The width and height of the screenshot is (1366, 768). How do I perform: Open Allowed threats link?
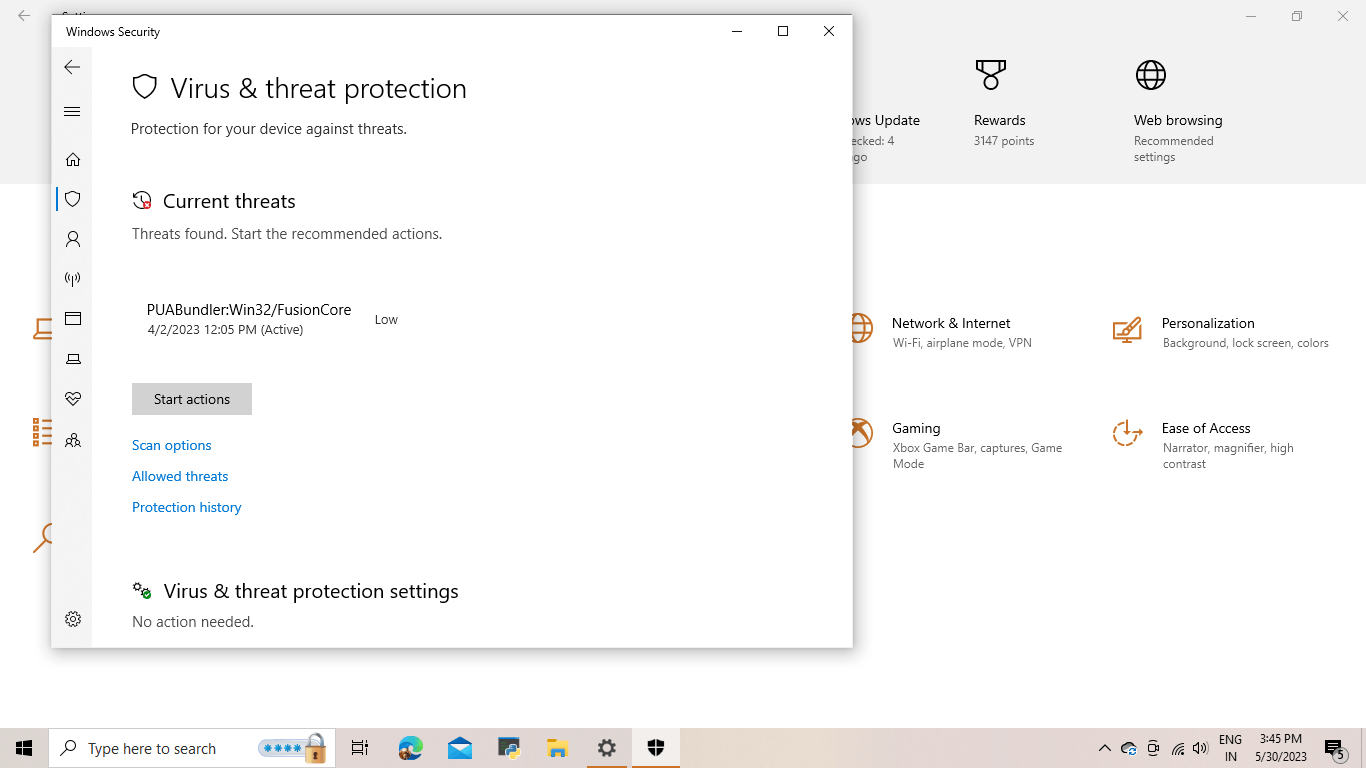(x=180, y=476)
